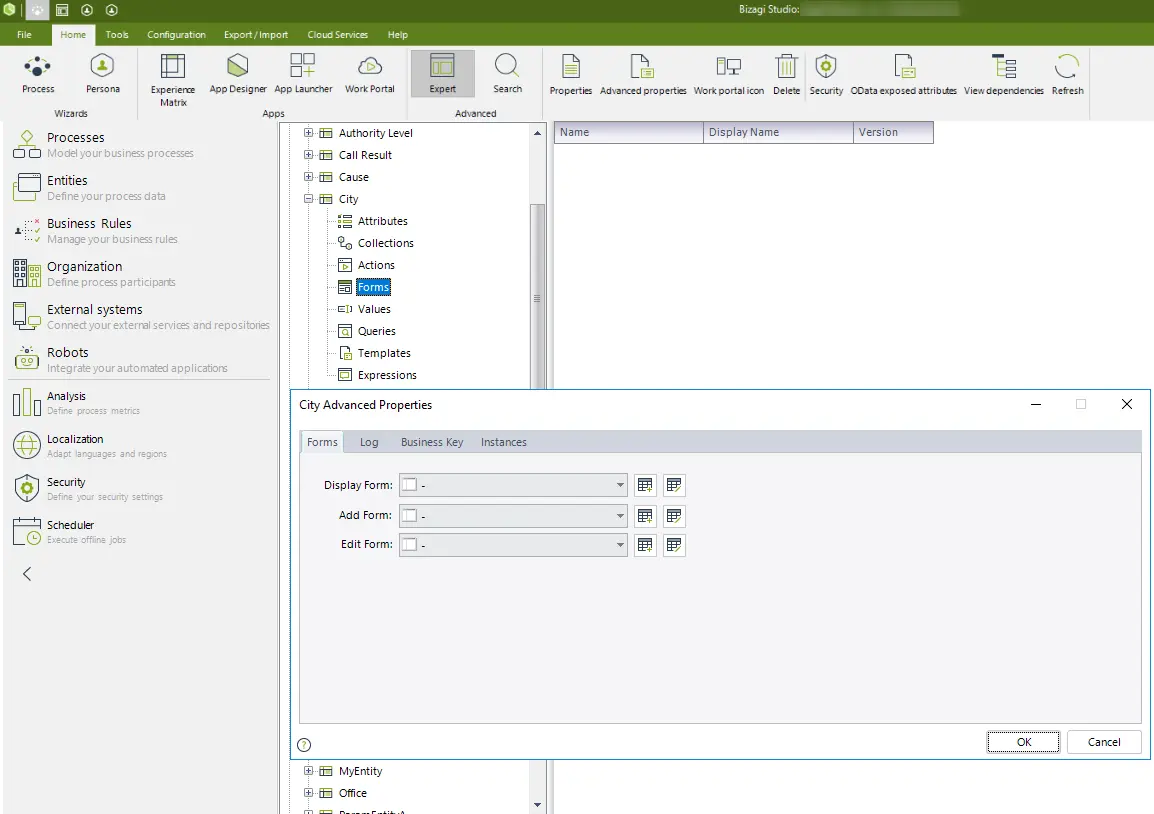
Task: Open OData exposed attributes
Action: tap(904, 74)
